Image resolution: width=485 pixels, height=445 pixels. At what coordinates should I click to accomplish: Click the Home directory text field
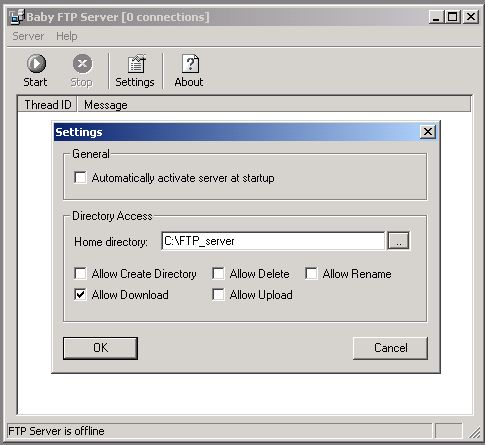[273, 241]
